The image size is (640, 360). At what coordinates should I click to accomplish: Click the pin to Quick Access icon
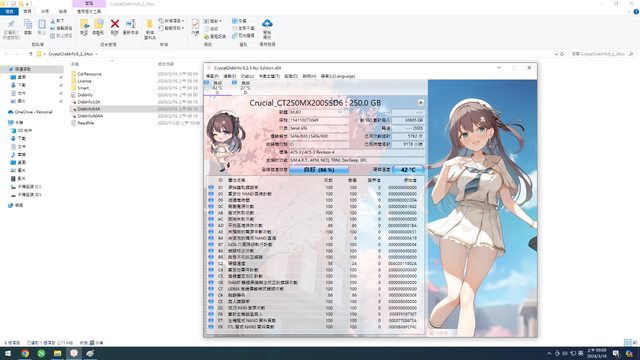(x=11, y=24)
